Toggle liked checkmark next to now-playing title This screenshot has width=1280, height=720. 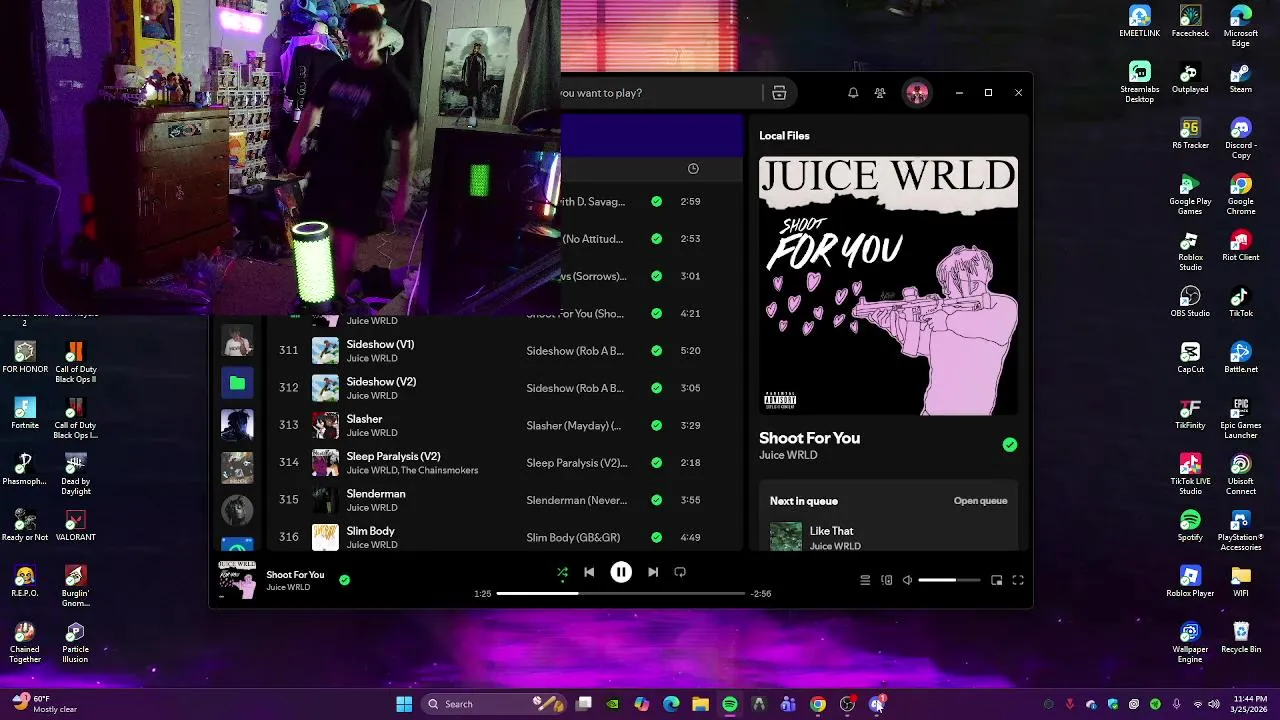(x=344, y=579)
